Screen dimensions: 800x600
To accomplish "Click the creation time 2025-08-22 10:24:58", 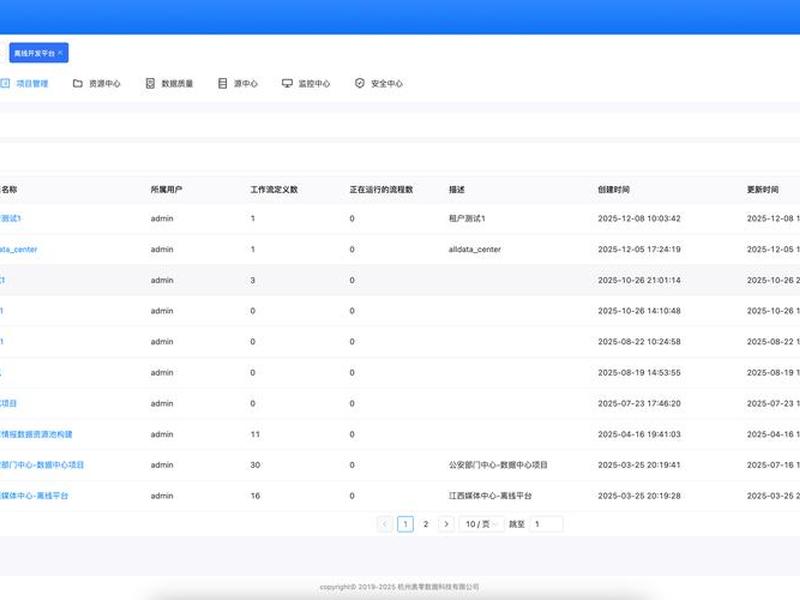I will click(x=639, y=342).
